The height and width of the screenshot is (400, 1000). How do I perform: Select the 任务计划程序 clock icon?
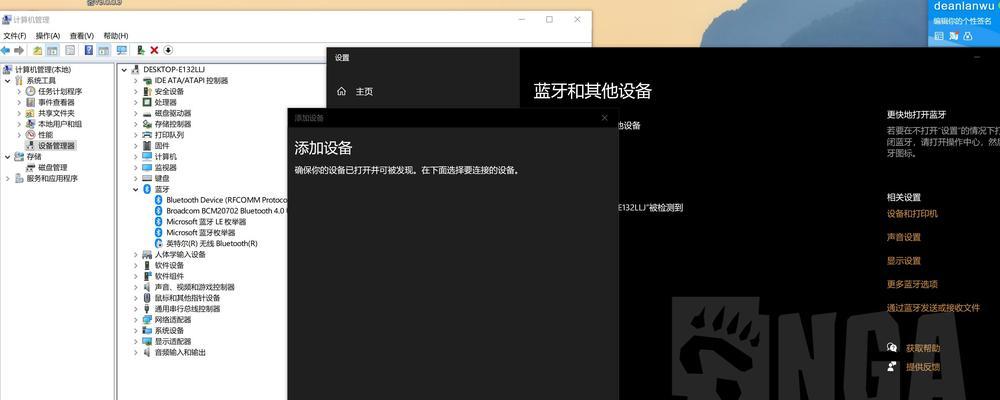click(31, 91)
